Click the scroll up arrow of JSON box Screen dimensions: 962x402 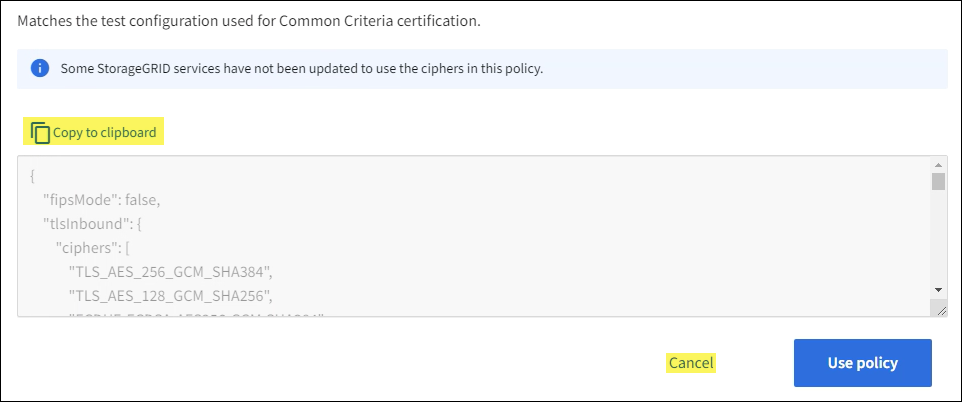pyautogui.click(x=938, y=164)
